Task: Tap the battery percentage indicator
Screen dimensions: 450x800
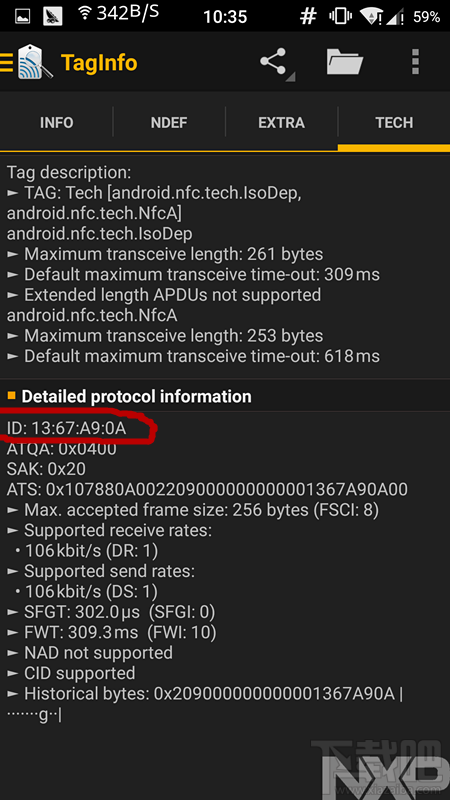Action: [426, 17]
